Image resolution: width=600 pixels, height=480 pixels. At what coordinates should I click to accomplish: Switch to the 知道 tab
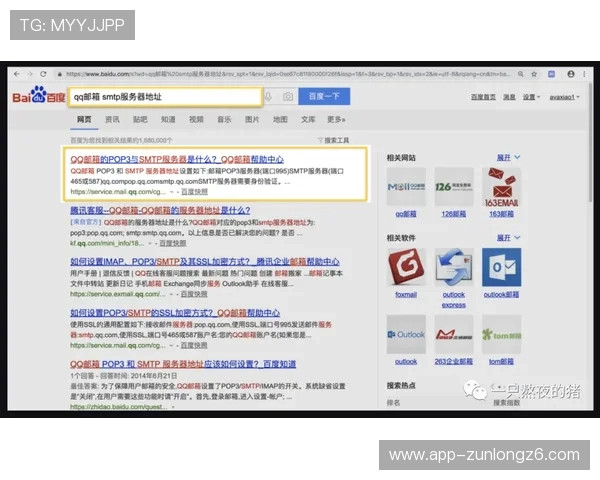pos(168,119)
